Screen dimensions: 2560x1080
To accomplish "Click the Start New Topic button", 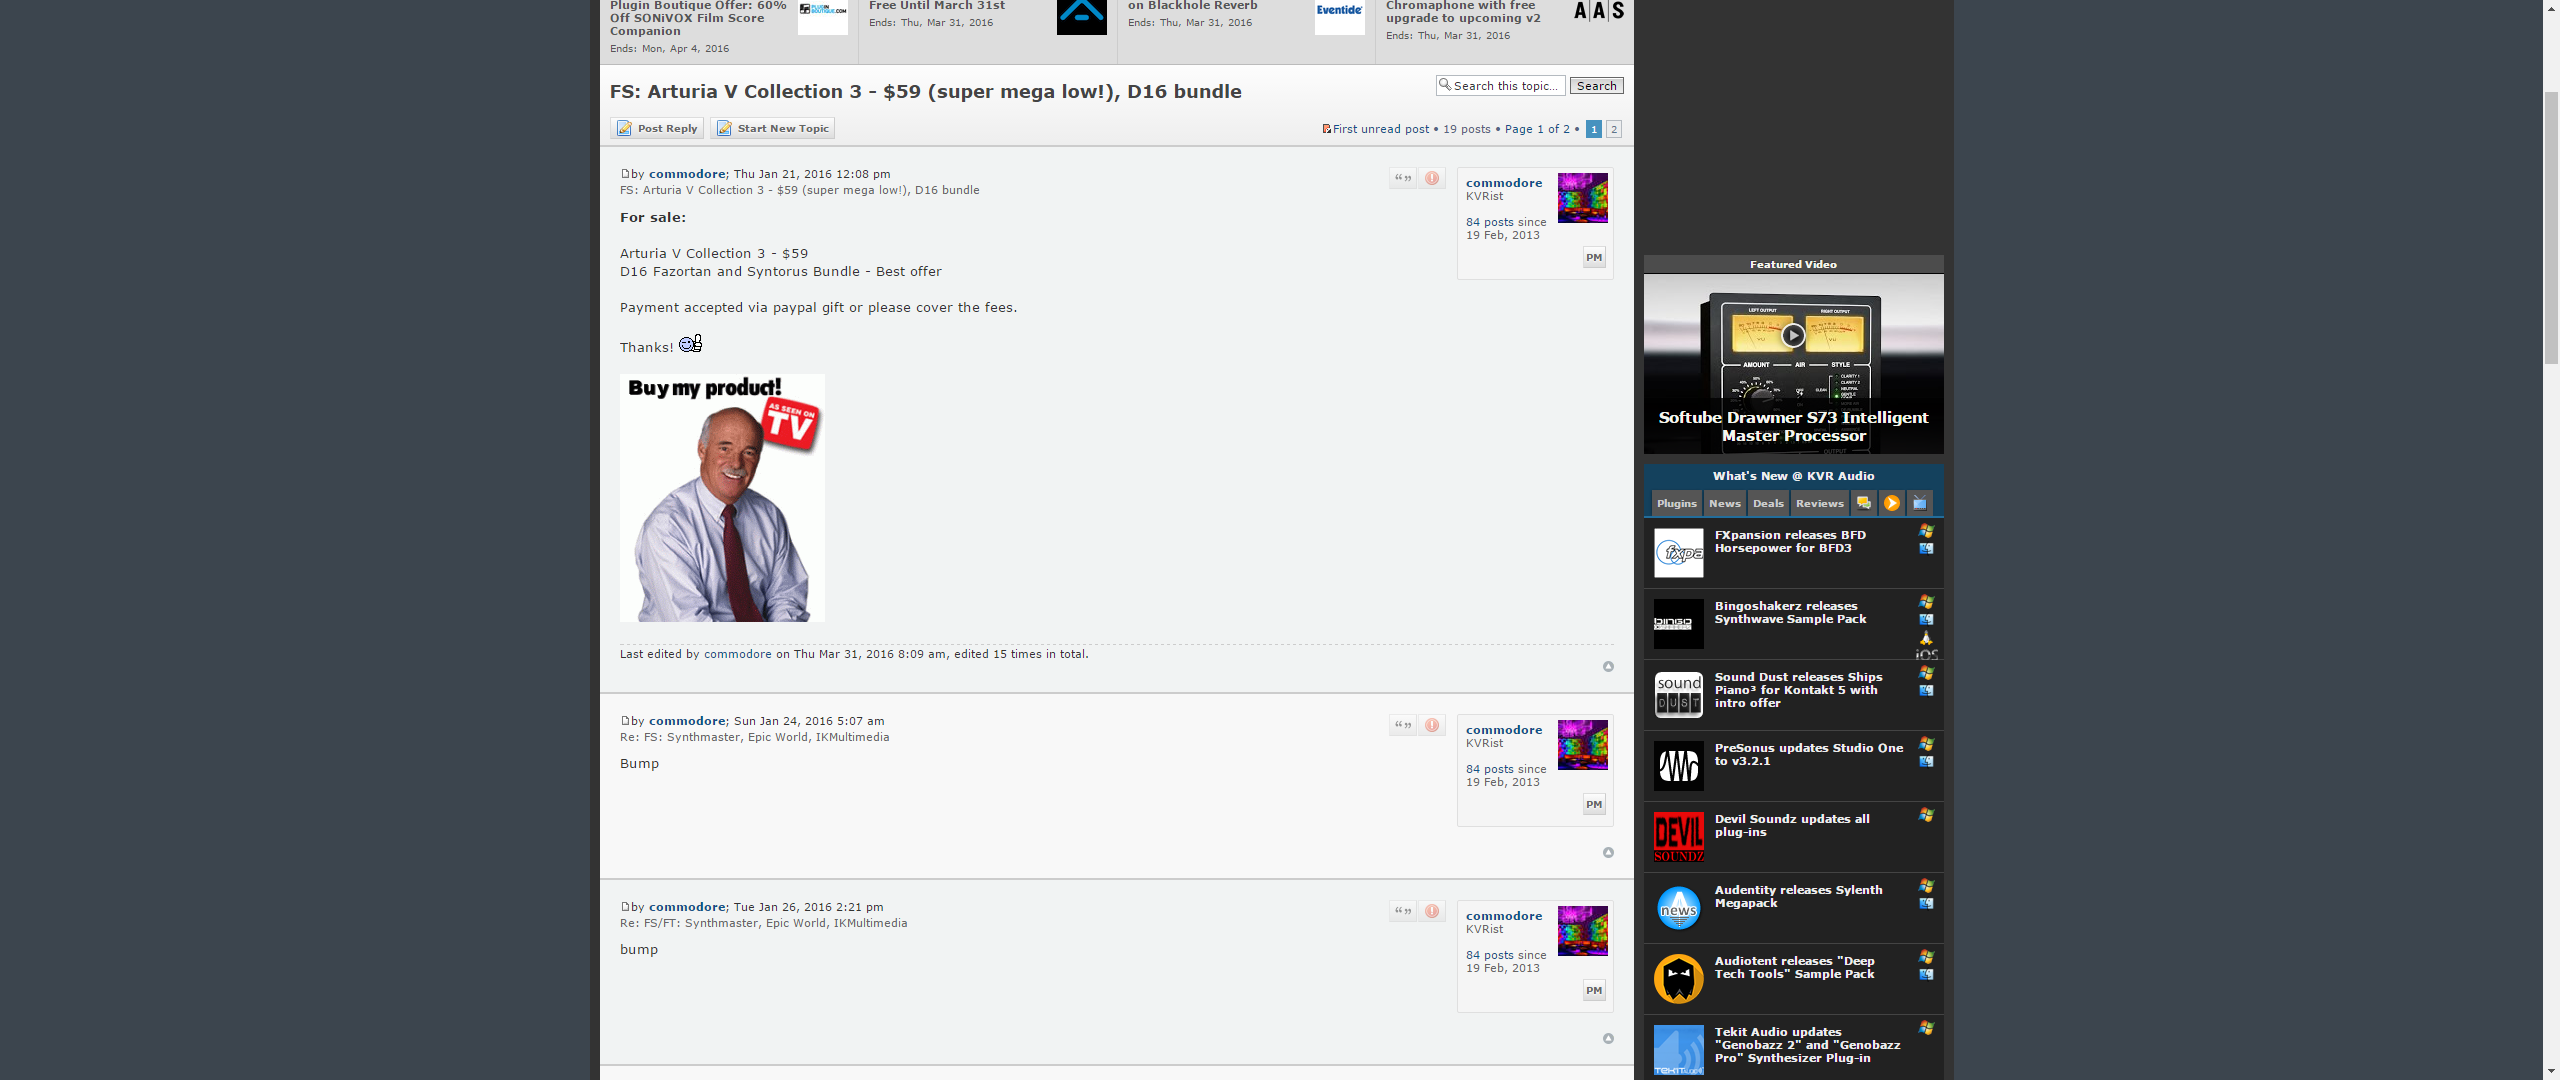I will [772, 128].
